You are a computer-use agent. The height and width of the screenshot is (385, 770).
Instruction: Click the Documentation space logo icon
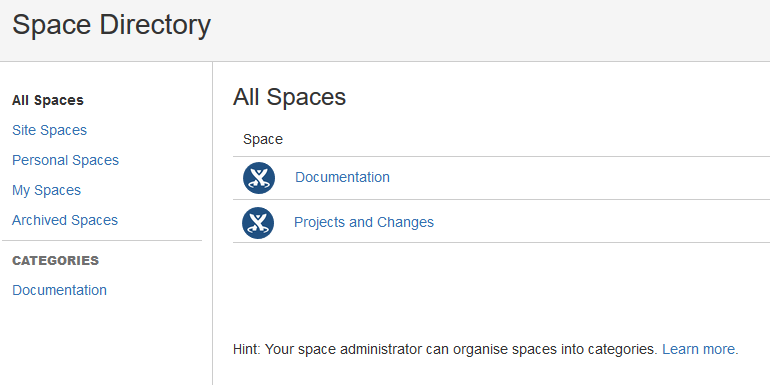click(x=259, y=178)
